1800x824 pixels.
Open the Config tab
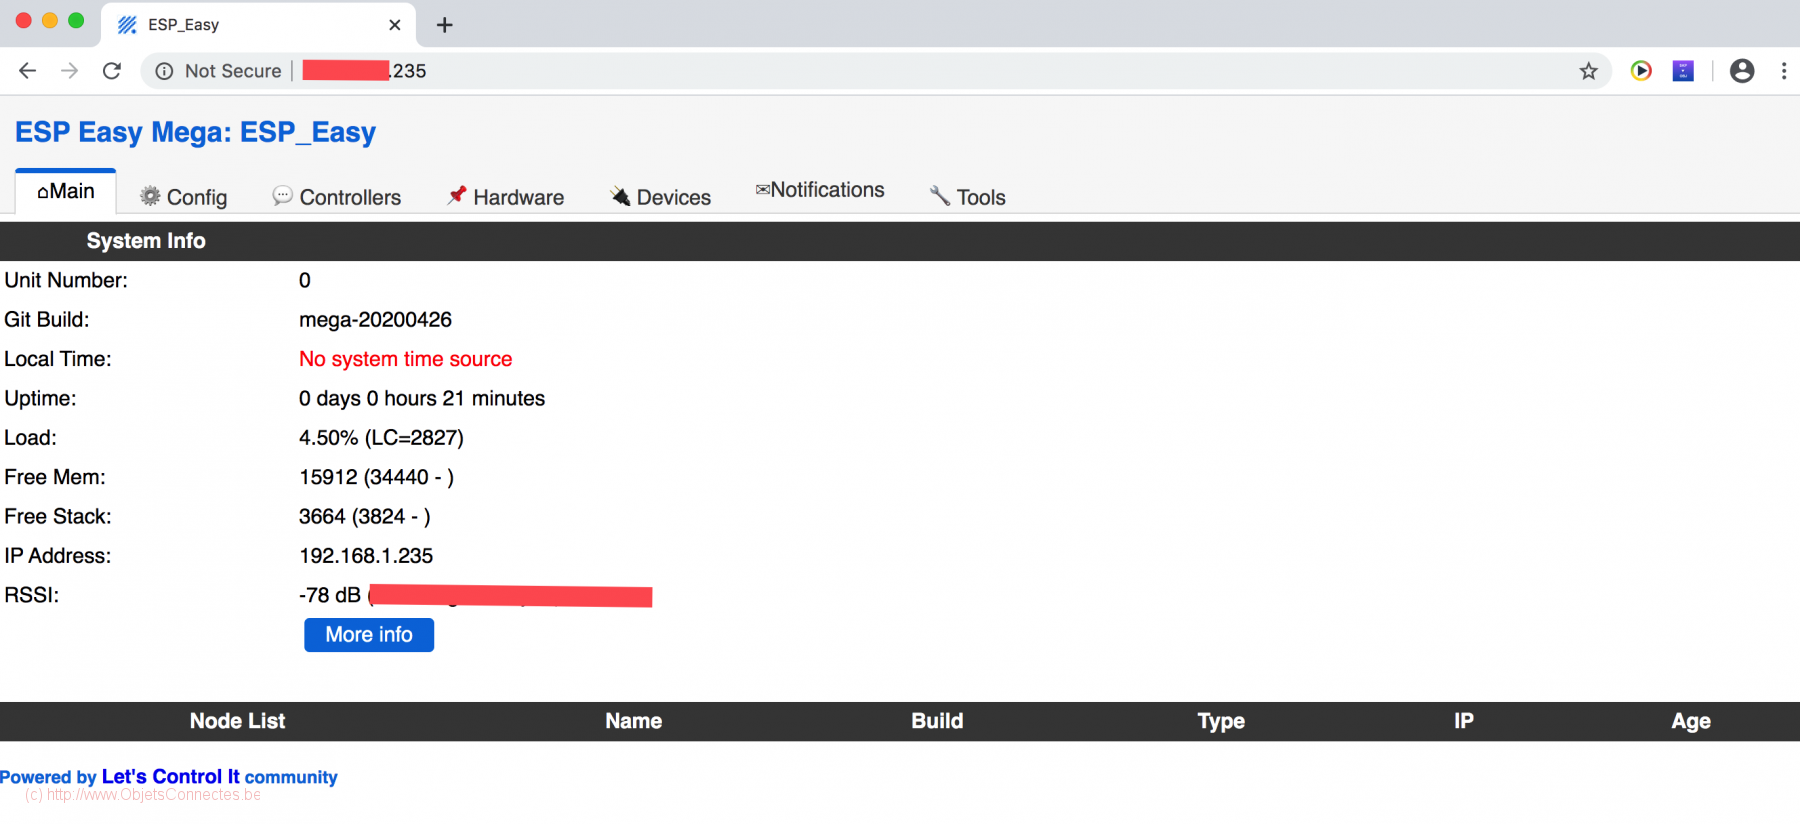pos(183,197)
